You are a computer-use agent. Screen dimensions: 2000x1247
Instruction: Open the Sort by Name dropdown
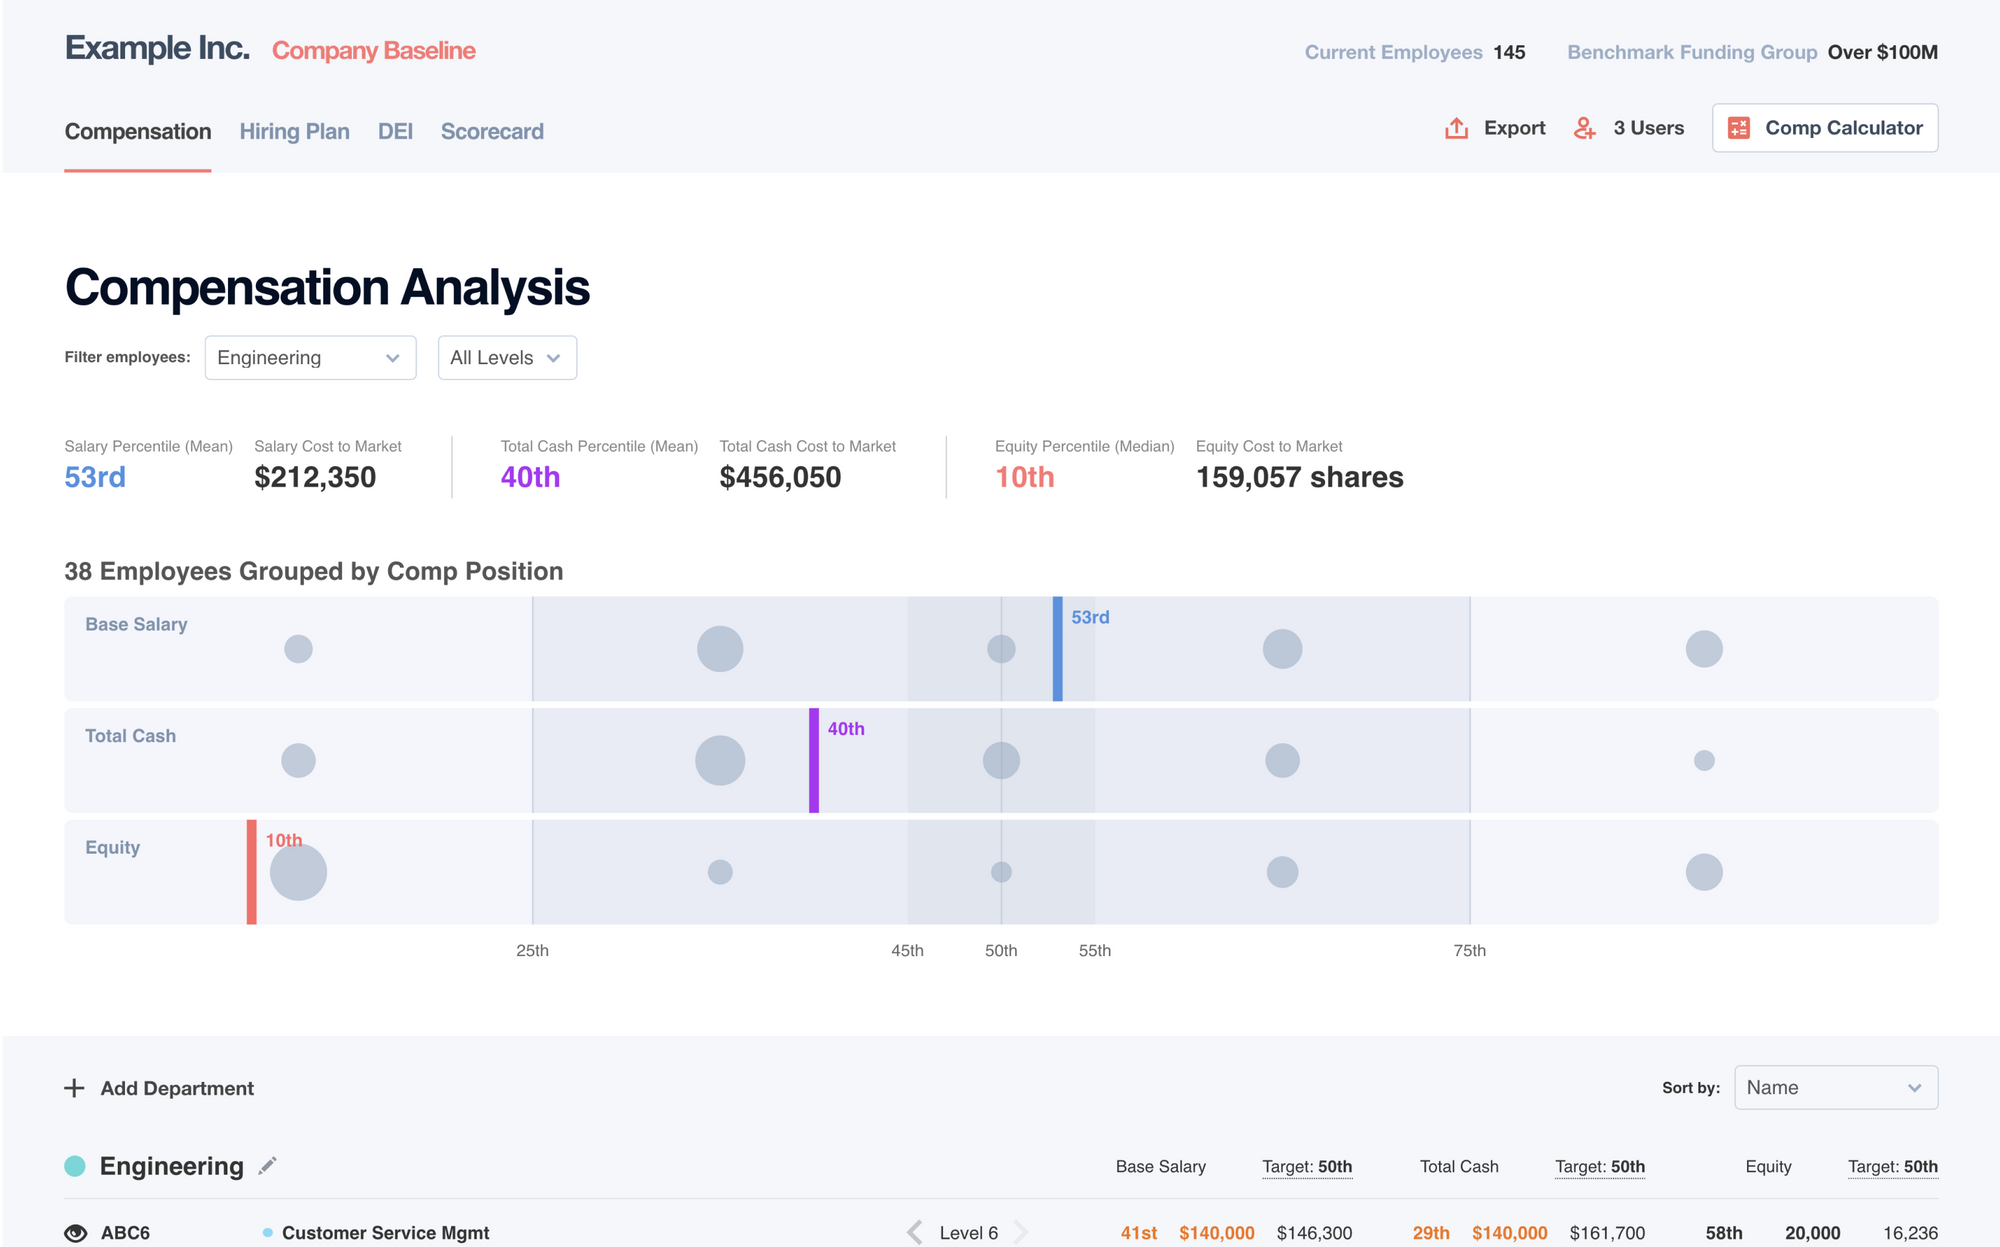[1835, 1088]
